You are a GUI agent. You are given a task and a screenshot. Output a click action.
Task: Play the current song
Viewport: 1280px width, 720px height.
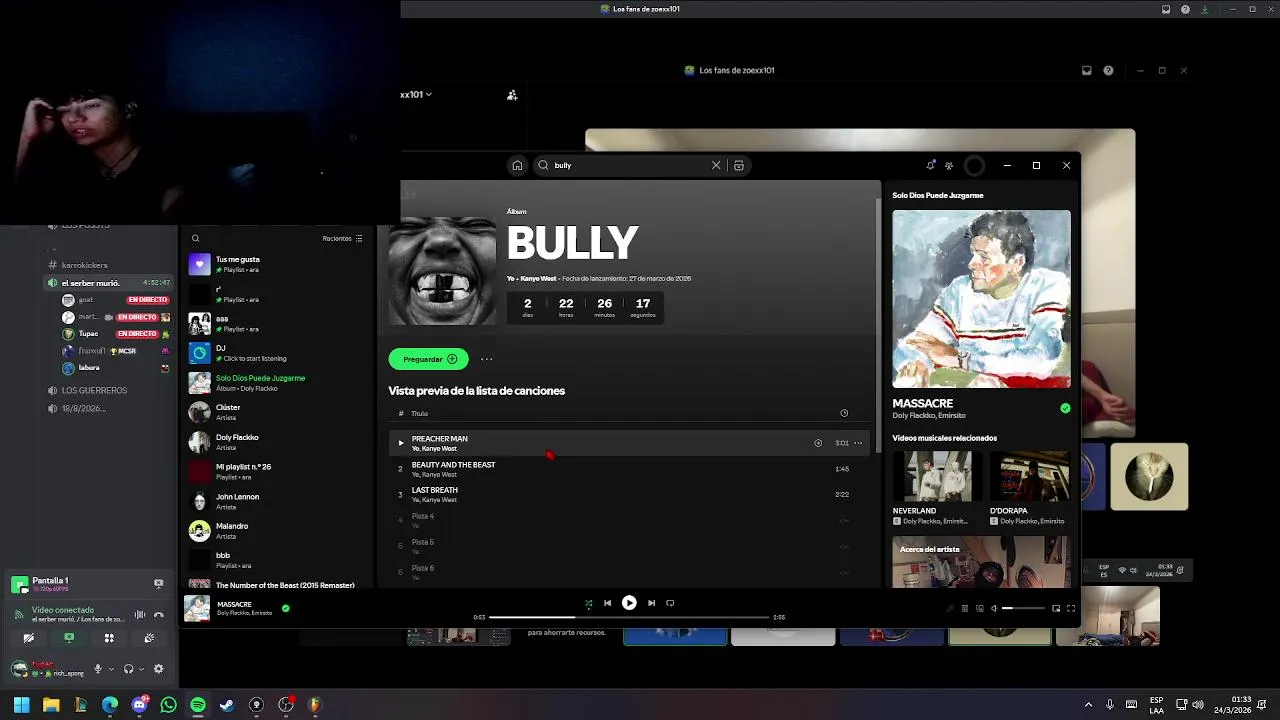tap(629, 603)
